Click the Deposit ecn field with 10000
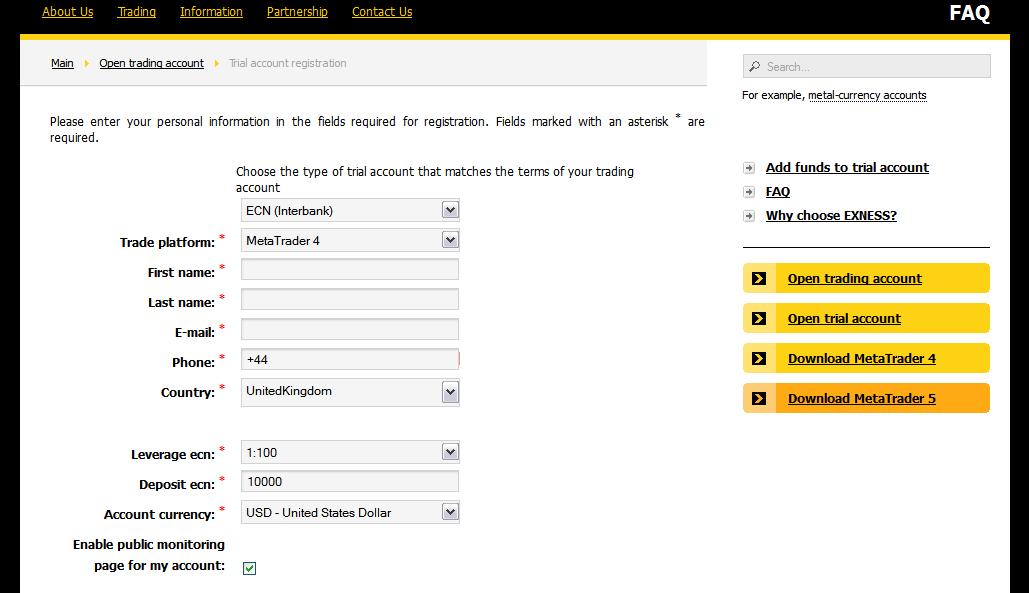 [350, 481]
